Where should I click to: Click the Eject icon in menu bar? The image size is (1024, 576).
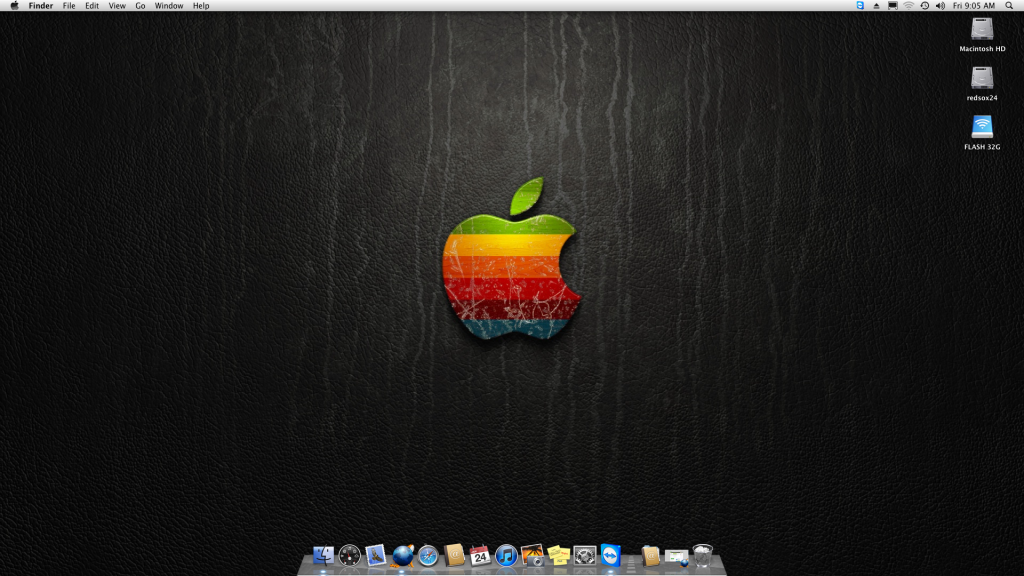click(x=876, y=5)
